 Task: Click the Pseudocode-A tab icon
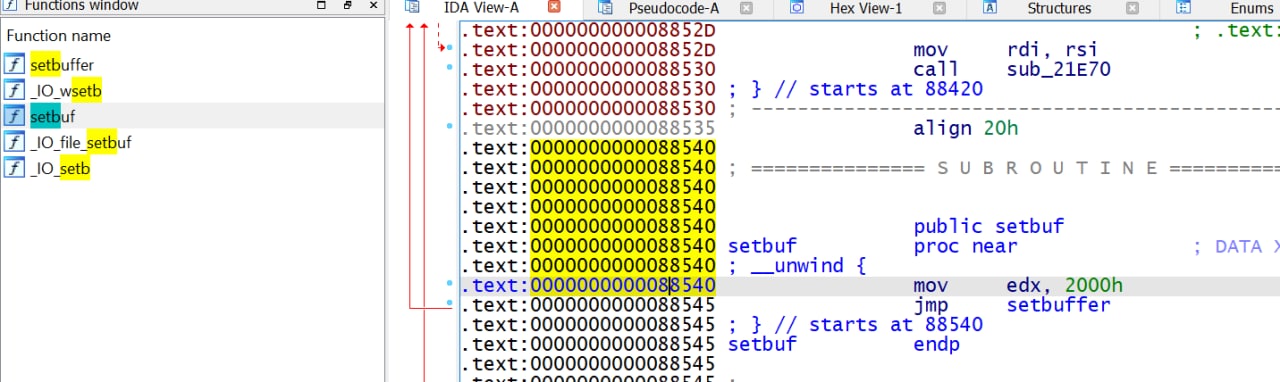[x=605, y=8]
